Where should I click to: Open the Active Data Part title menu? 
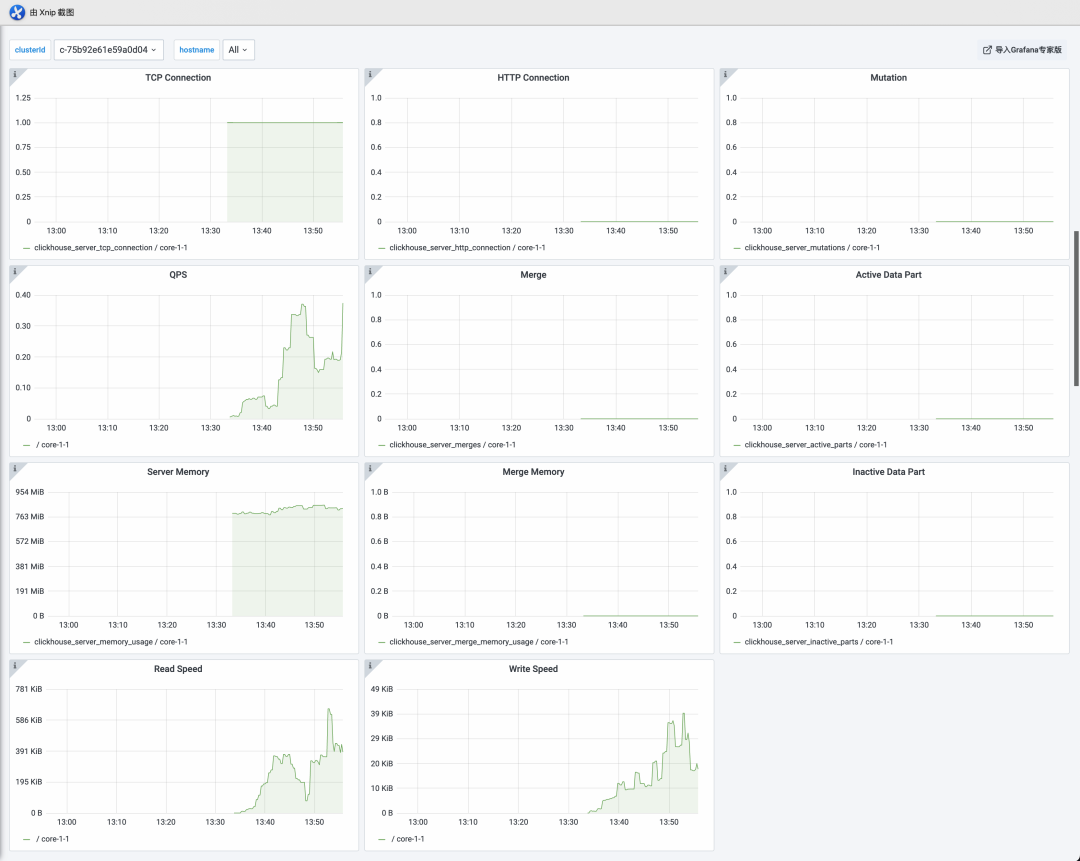click(x=889, y=275)
